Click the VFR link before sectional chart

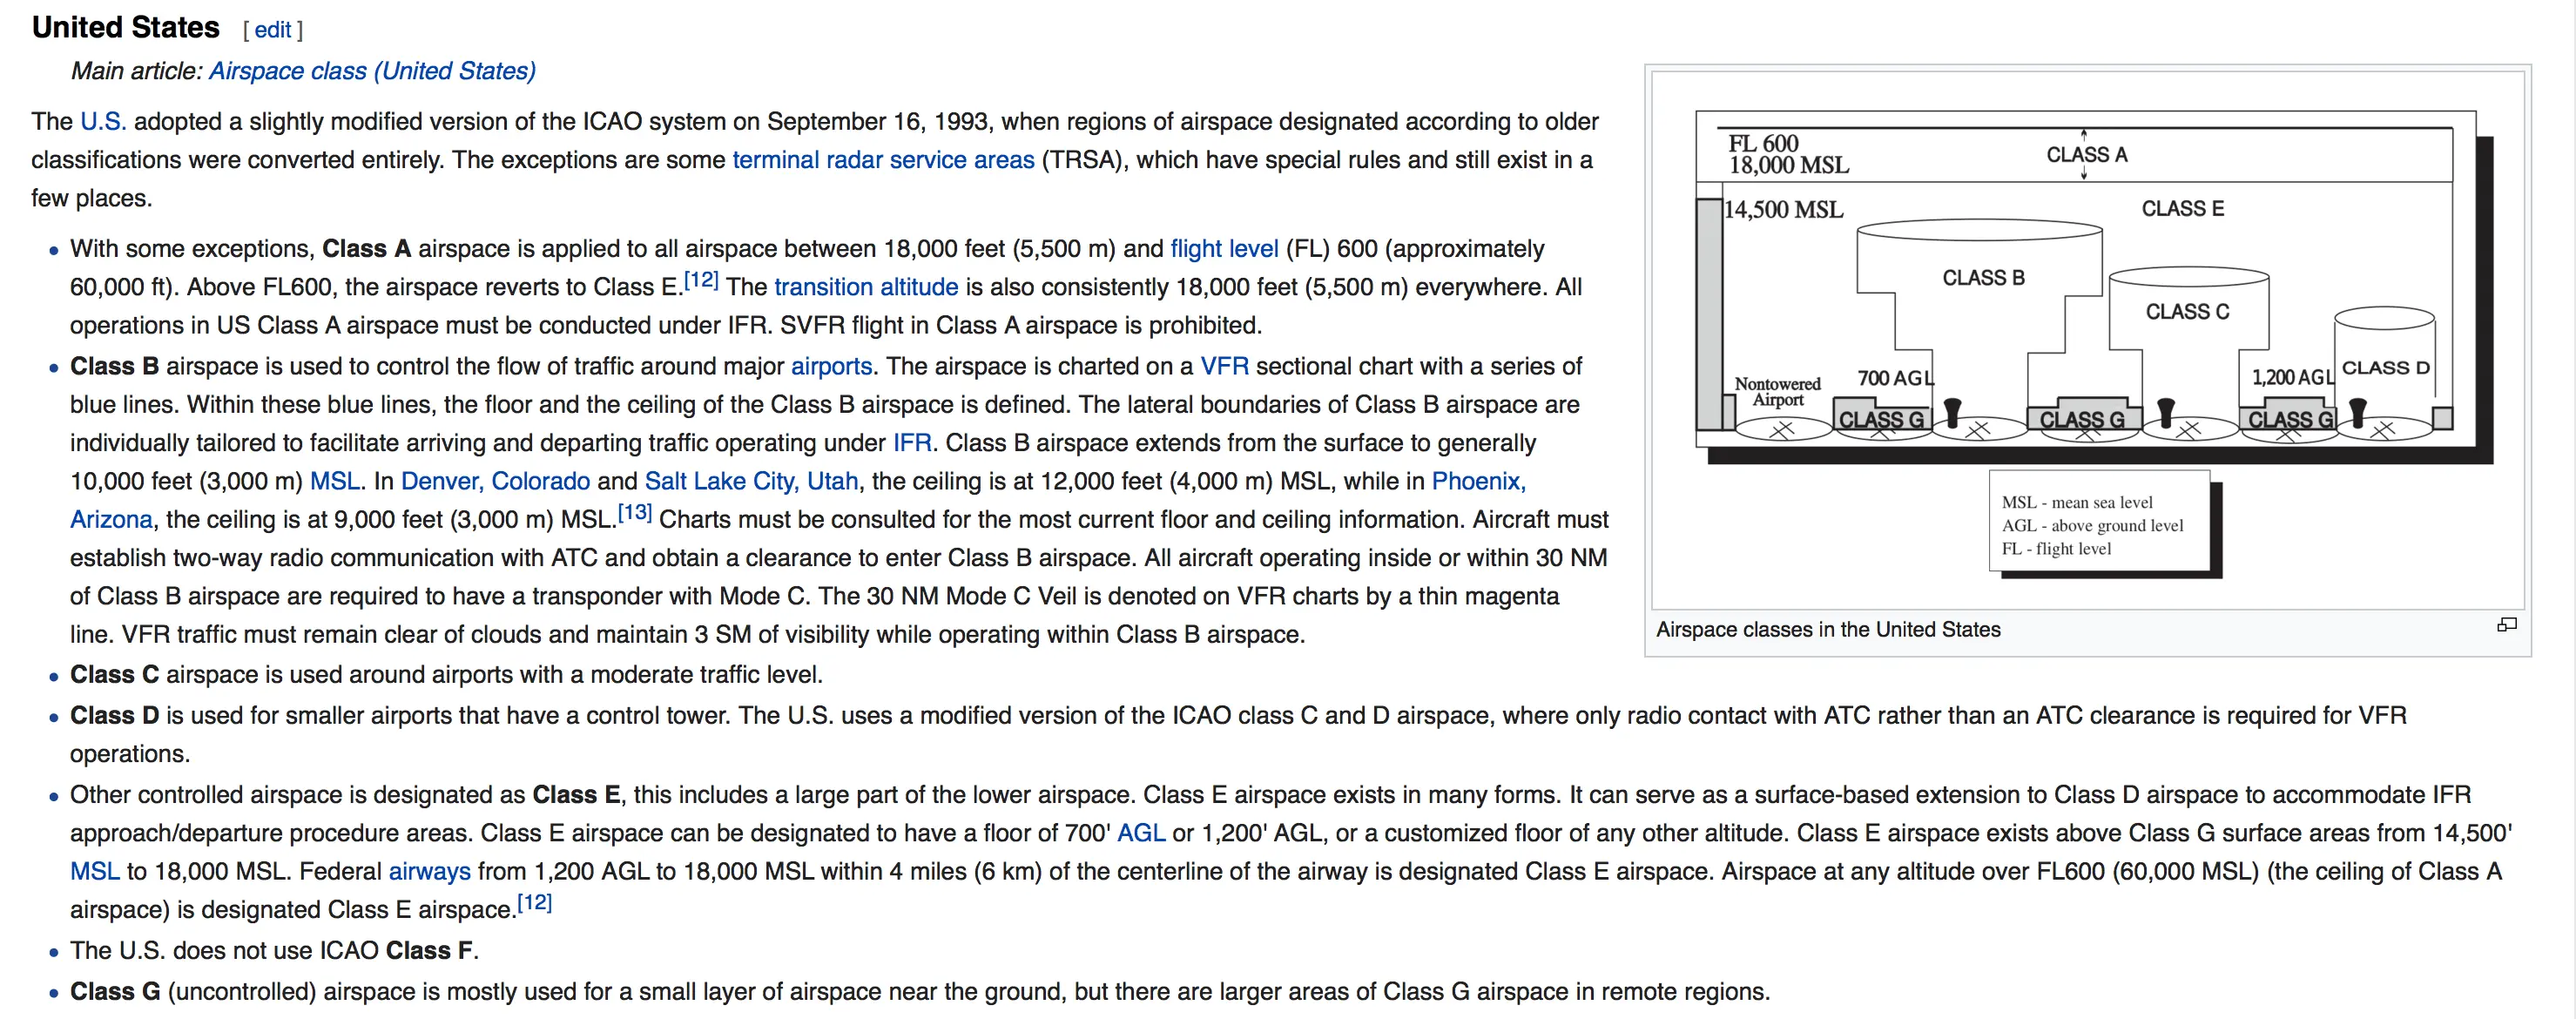pos(1224,367)
